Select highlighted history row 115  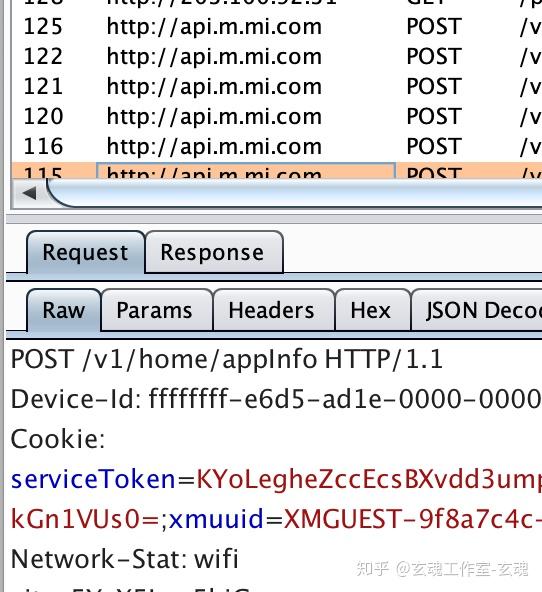click(x=277, y=171)
